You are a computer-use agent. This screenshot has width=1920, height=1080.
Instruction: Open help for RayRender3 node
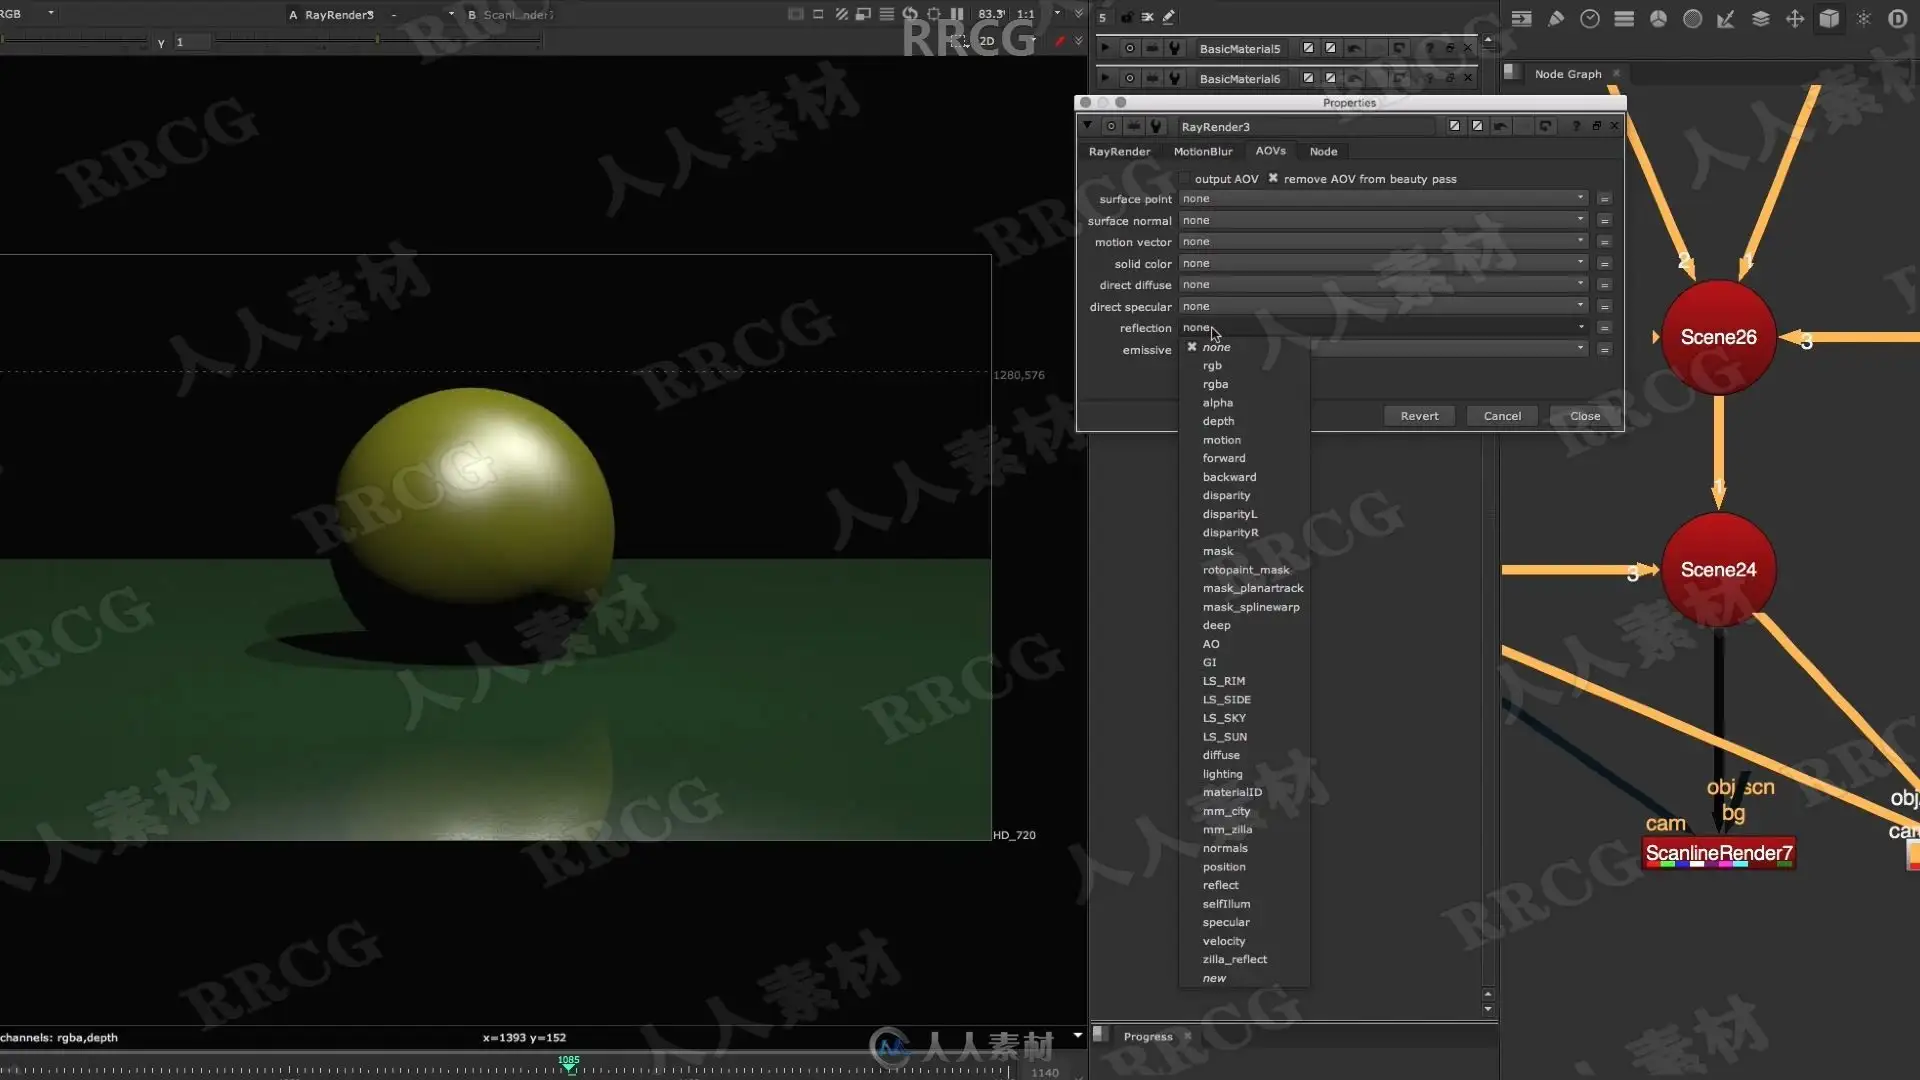point(1576,126)
